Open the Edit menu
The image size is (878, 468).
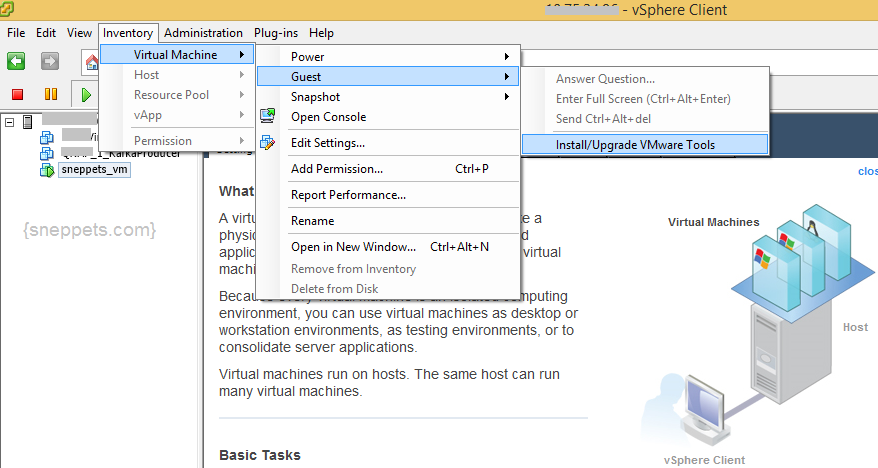tap(46, 33)
